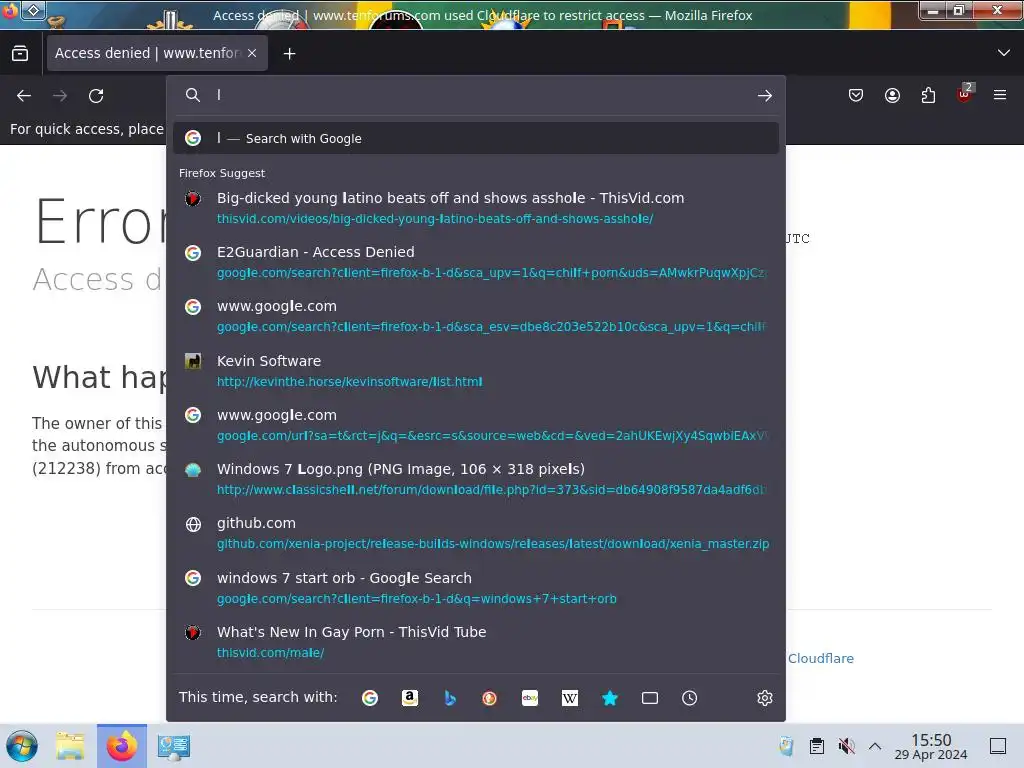Click the Firefox Suggest heading label

point(222,173)
